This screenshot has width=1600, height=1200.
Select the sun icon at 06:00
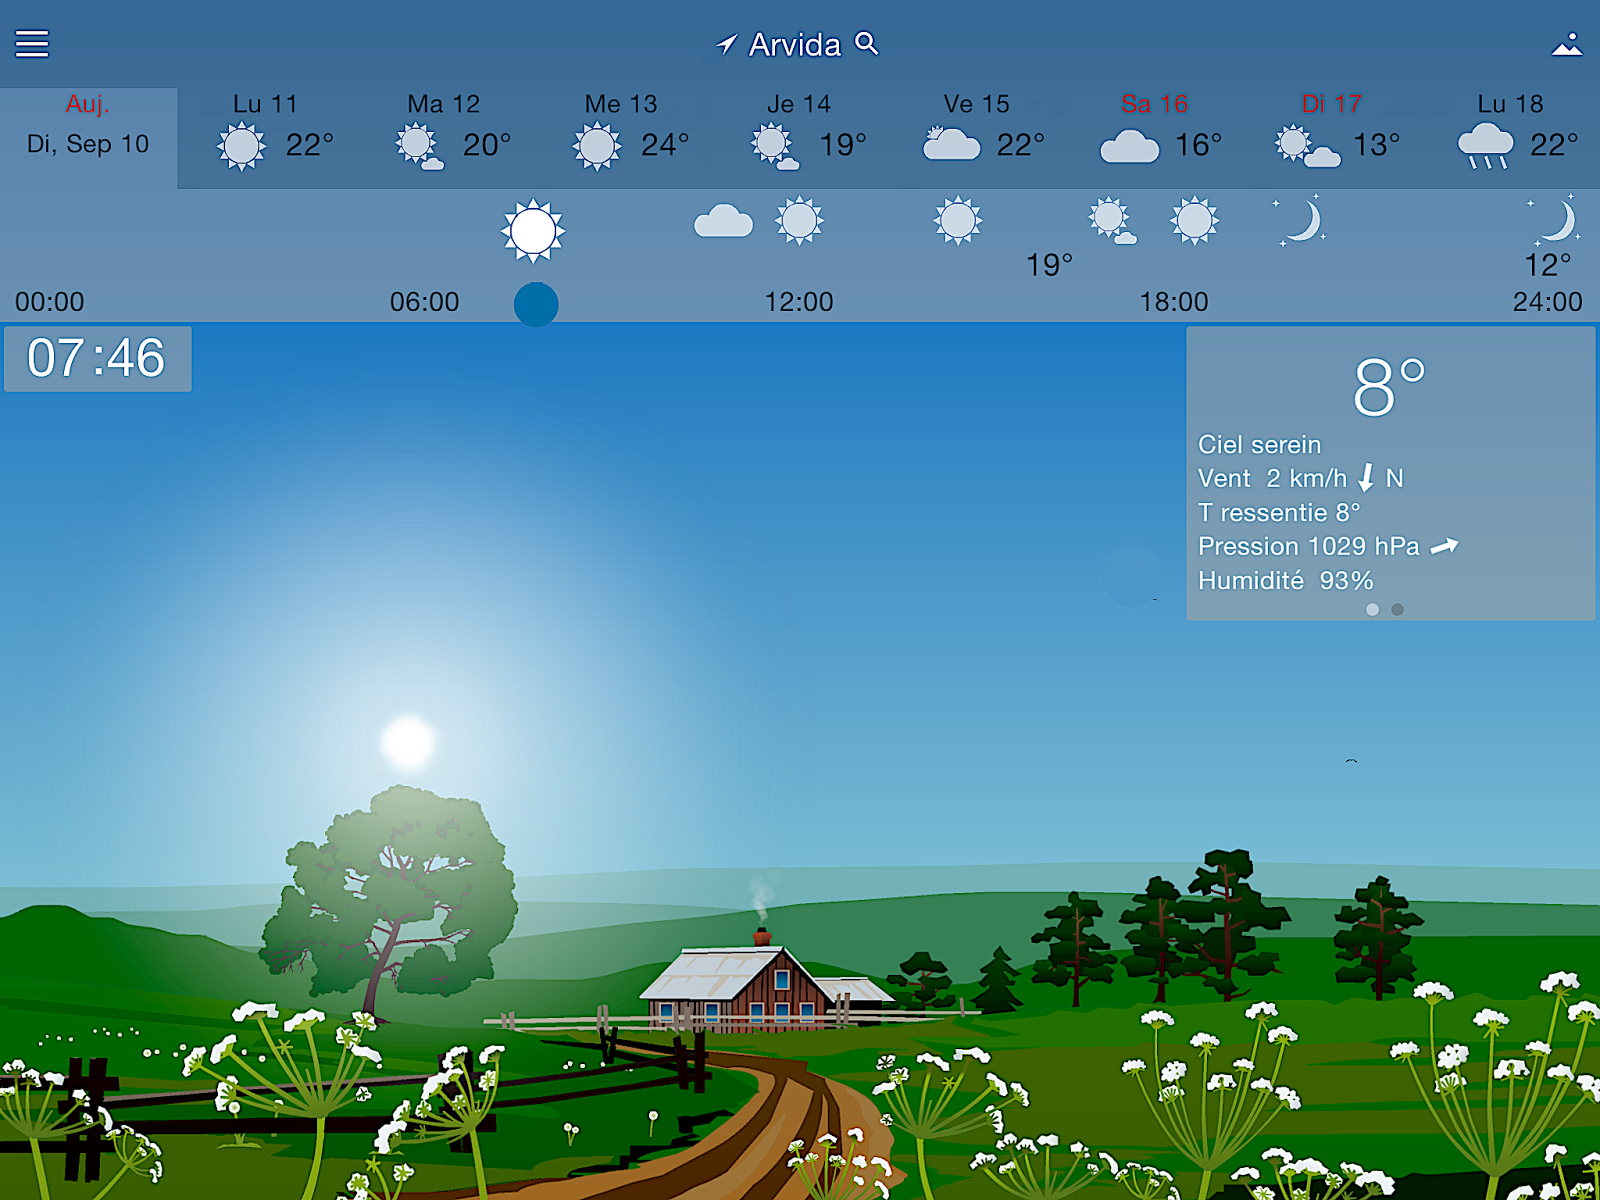coord(534,229)
